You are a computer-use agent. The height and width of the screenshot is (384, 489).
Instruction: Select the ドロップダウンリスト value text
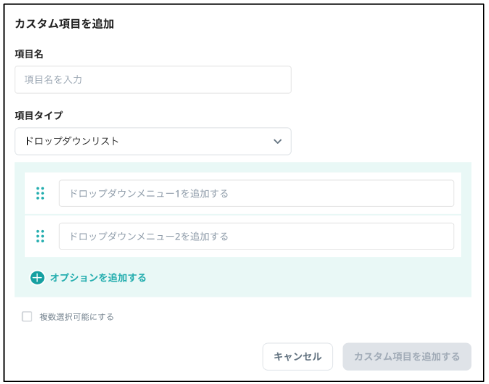coord(72,141)
